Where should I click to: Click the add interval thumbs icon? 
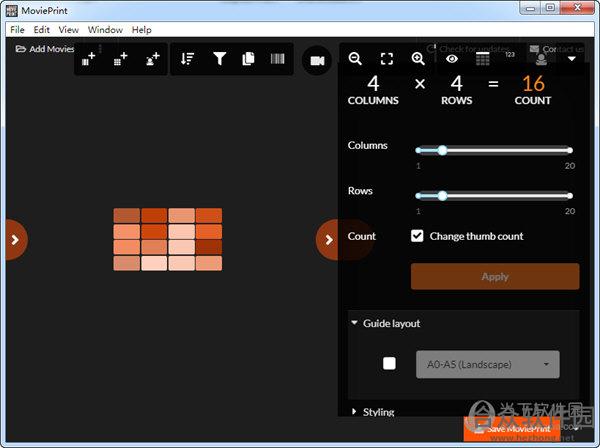pos(88,59)
